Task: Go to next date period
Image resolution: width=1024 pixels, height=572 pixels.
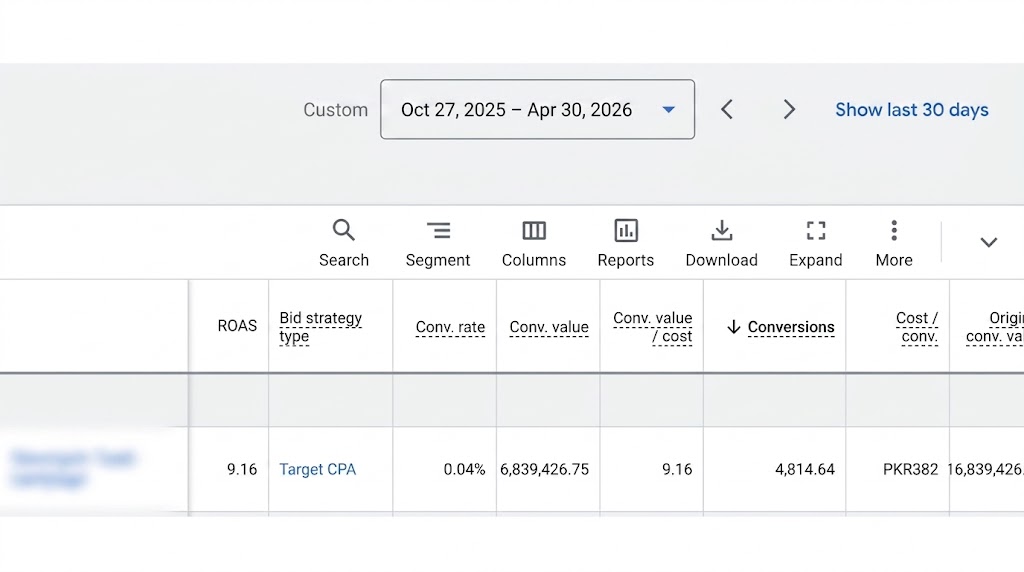Action: (789, 109)
